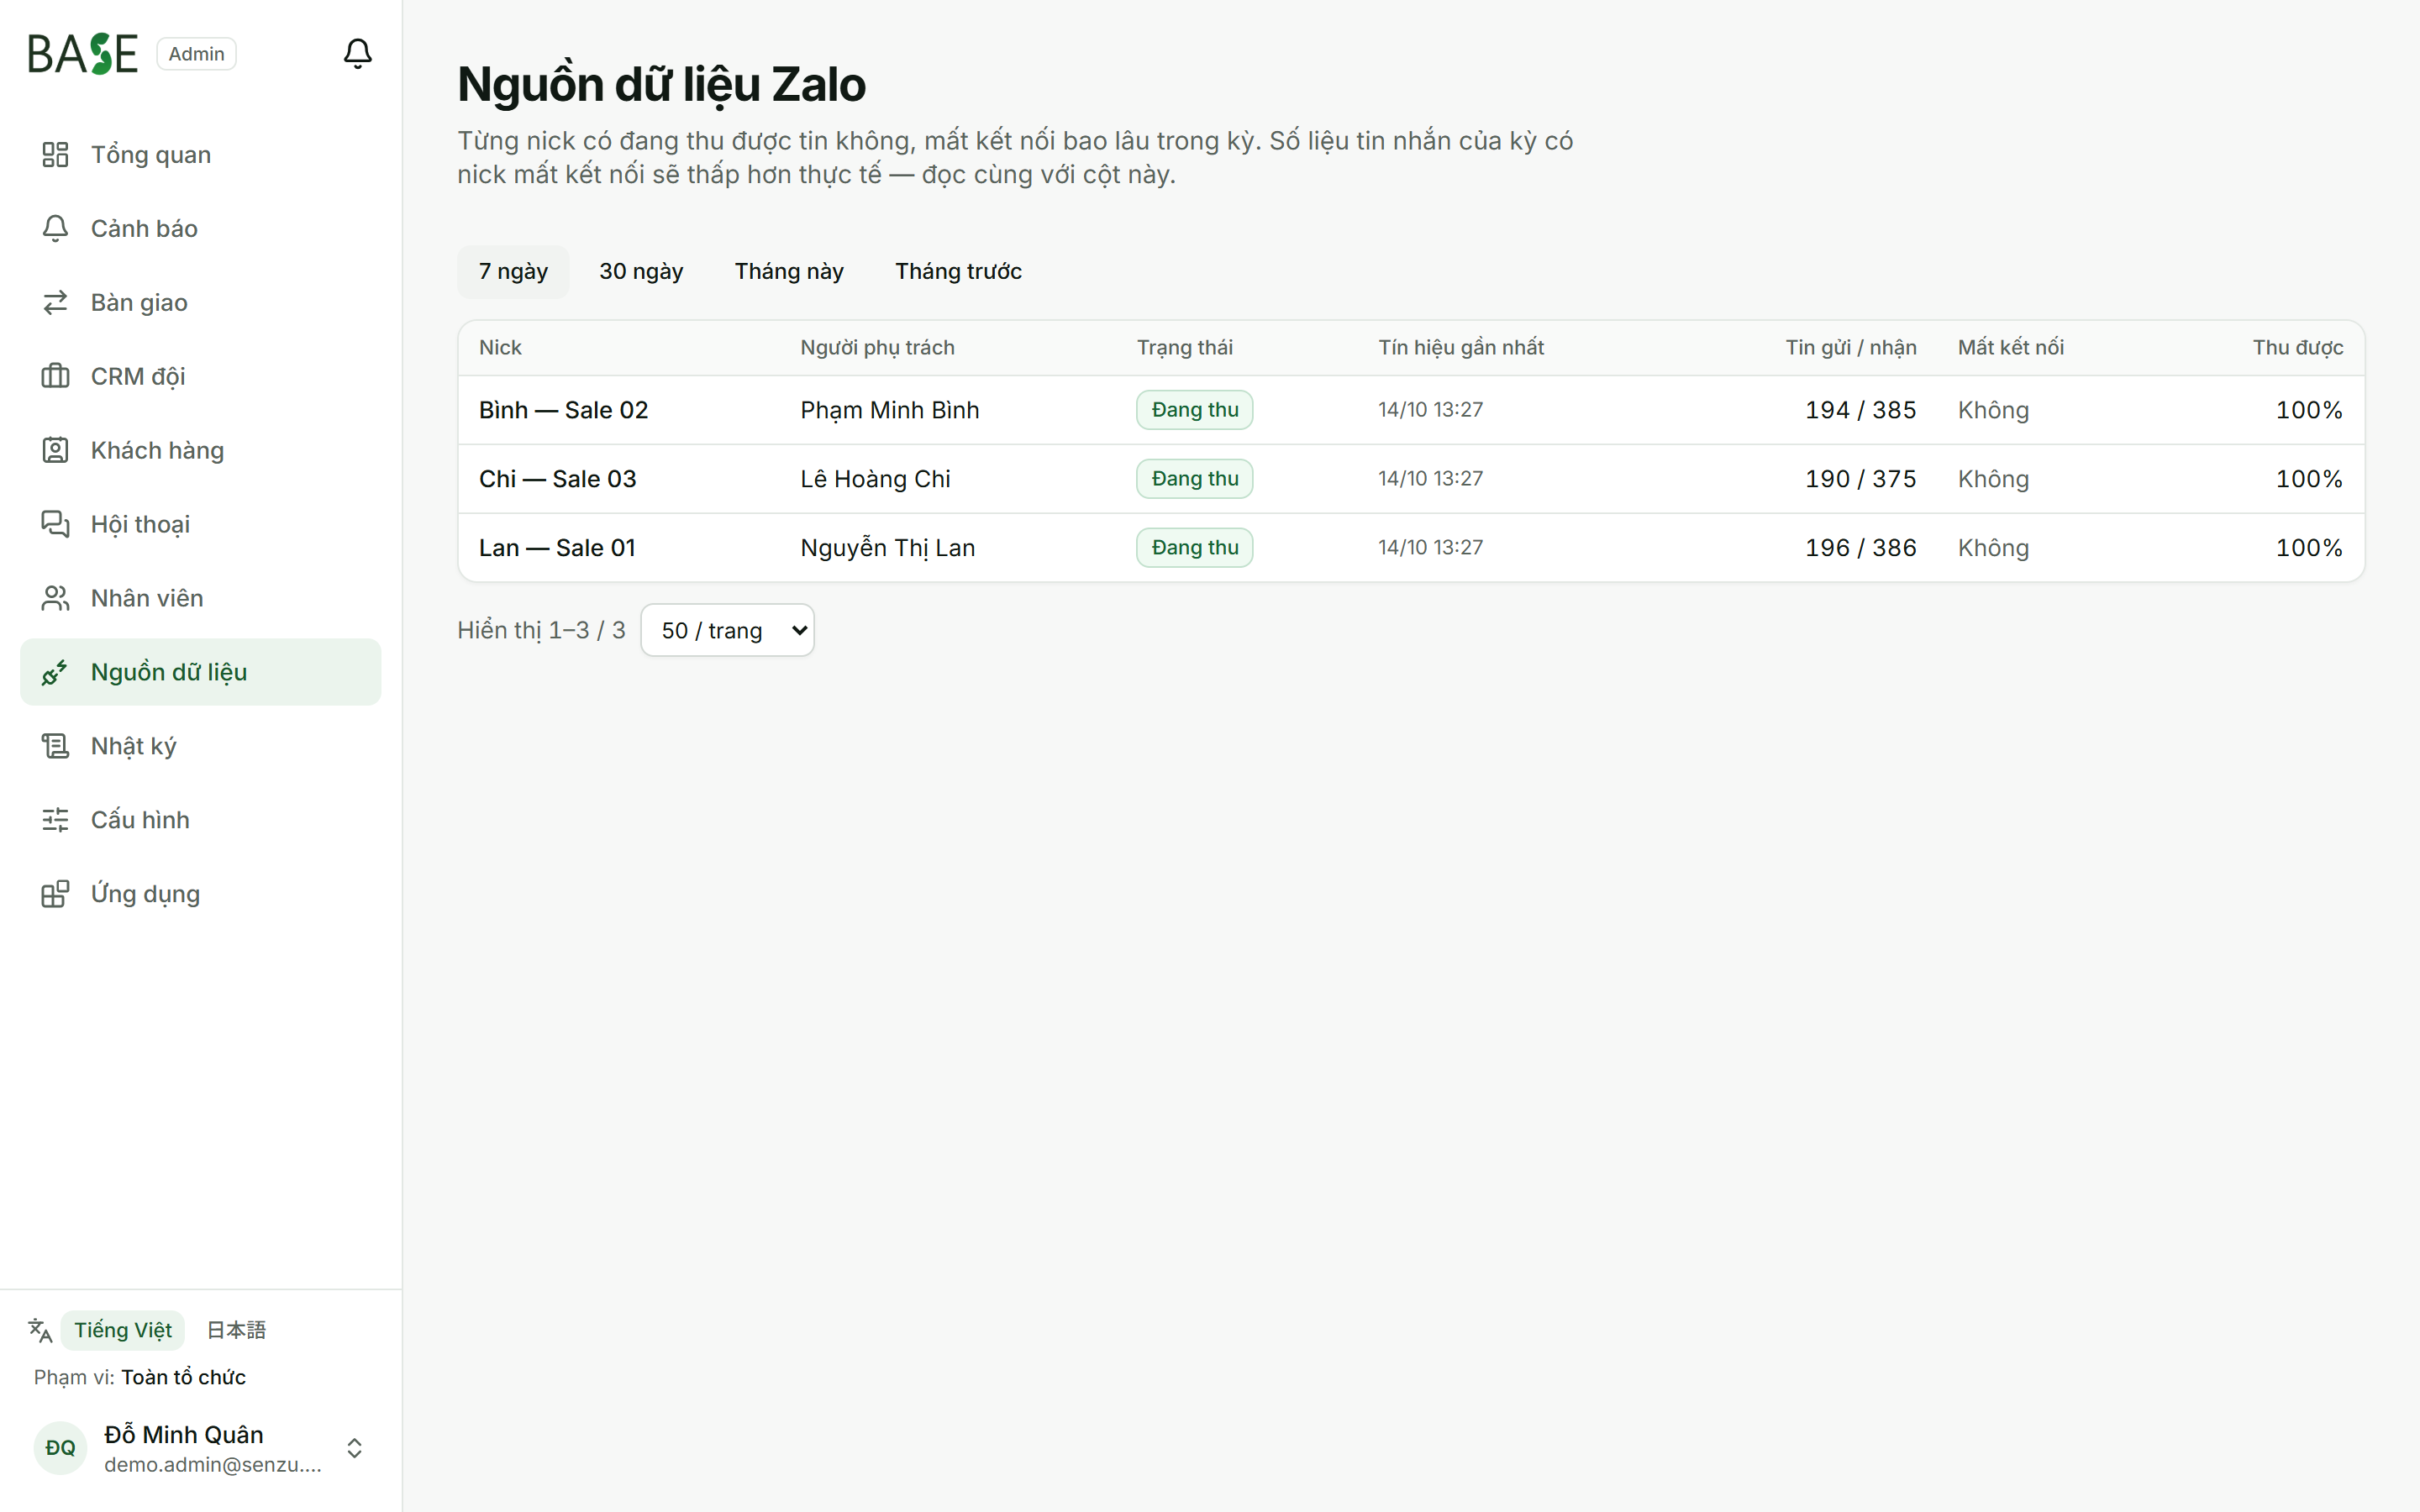This screenshot has height=1512, width=2420.
Task: Click the Khách hàng contact icon
Action: (x=55, y=450)
